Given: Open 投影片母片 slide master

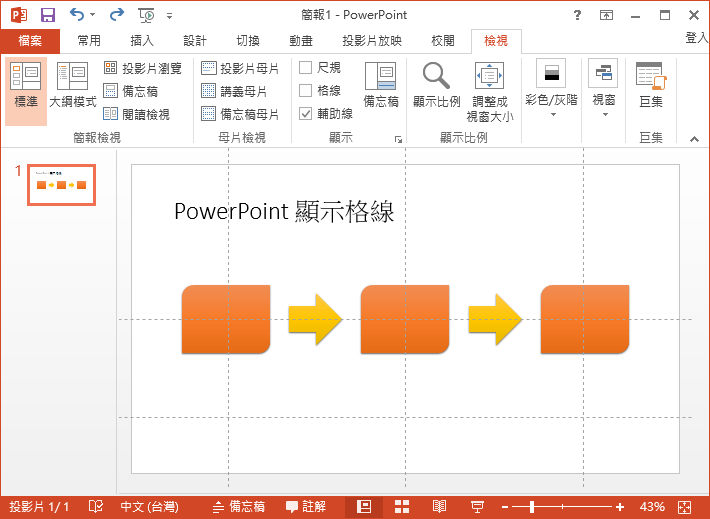Looking at the screenshot, I should [x=240, y=68].
